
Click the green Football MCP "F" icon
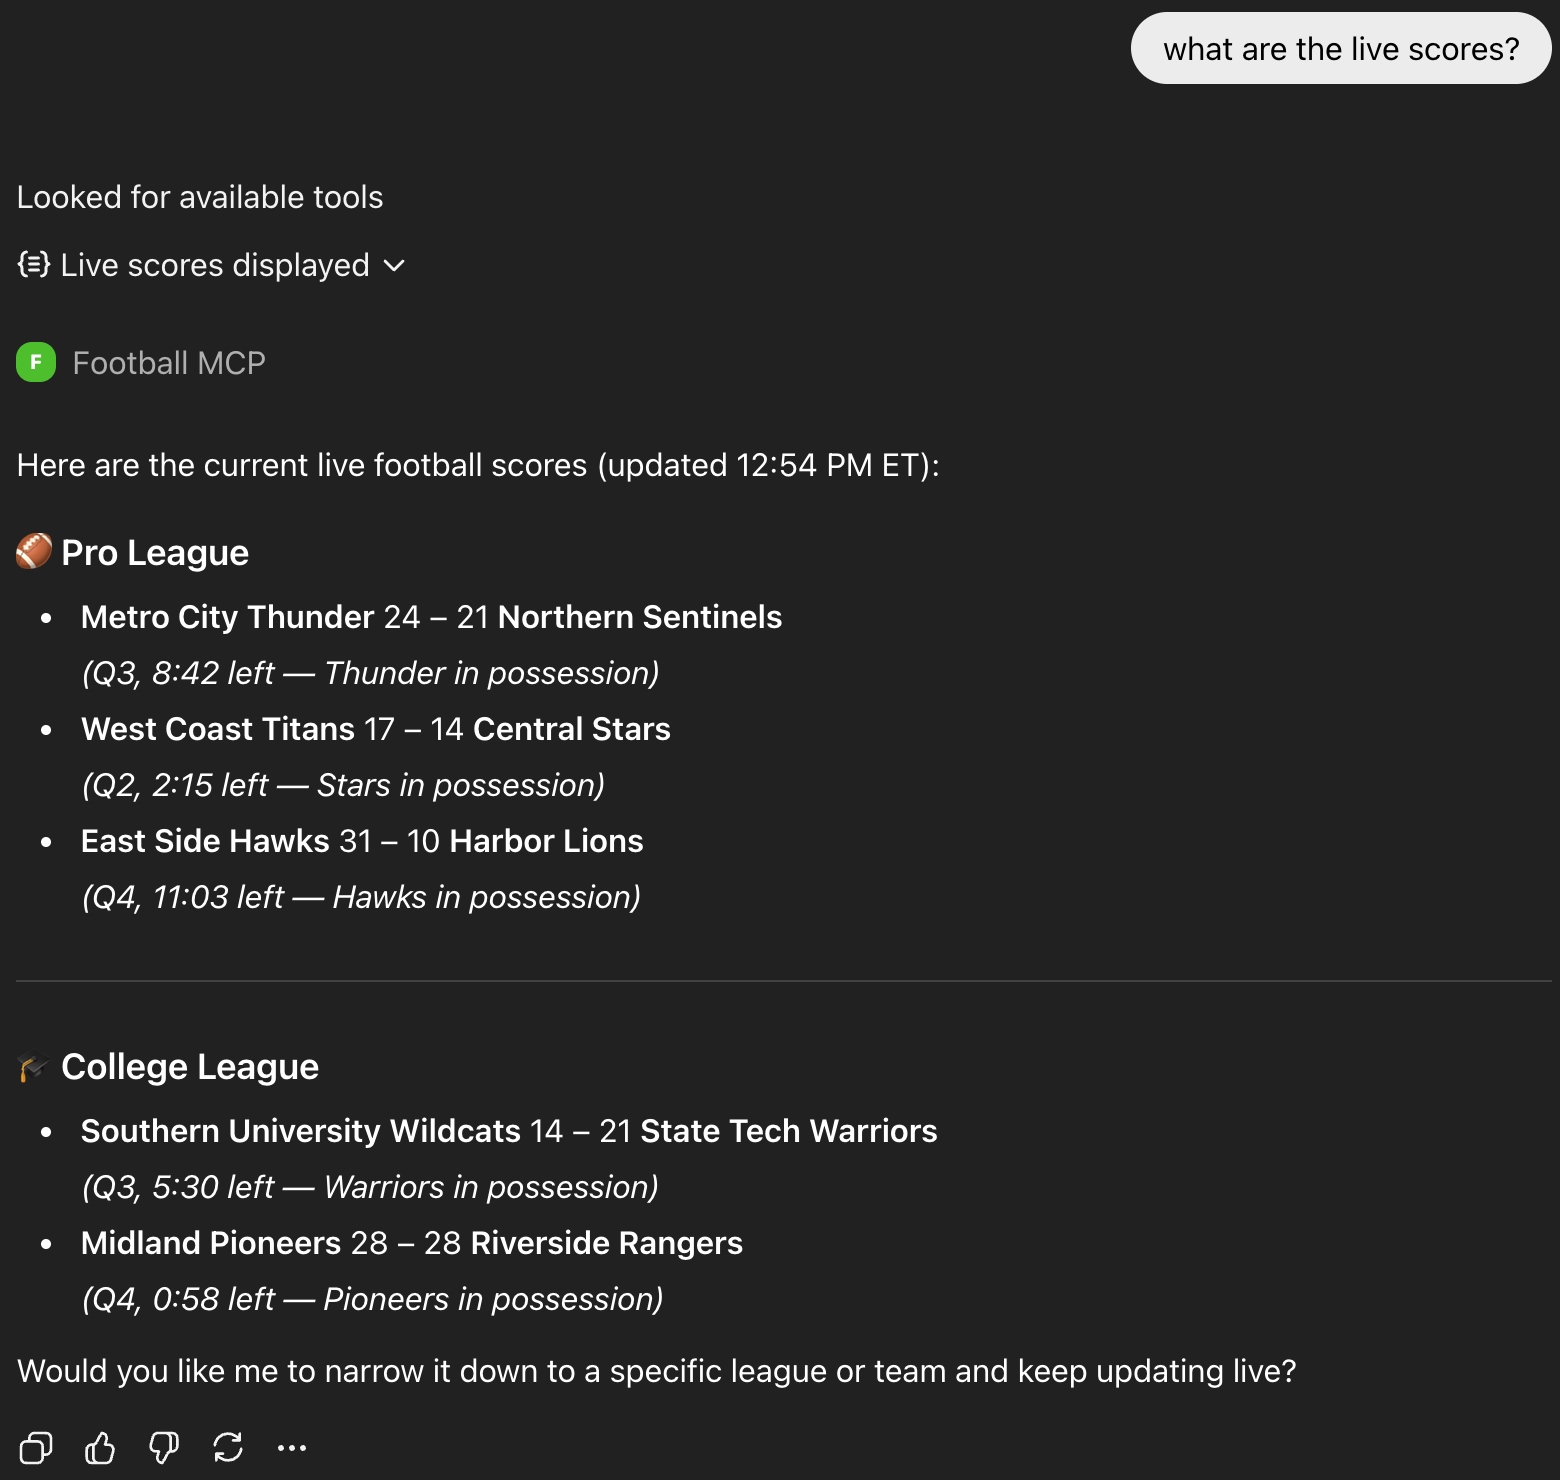[x=36, y=362]
